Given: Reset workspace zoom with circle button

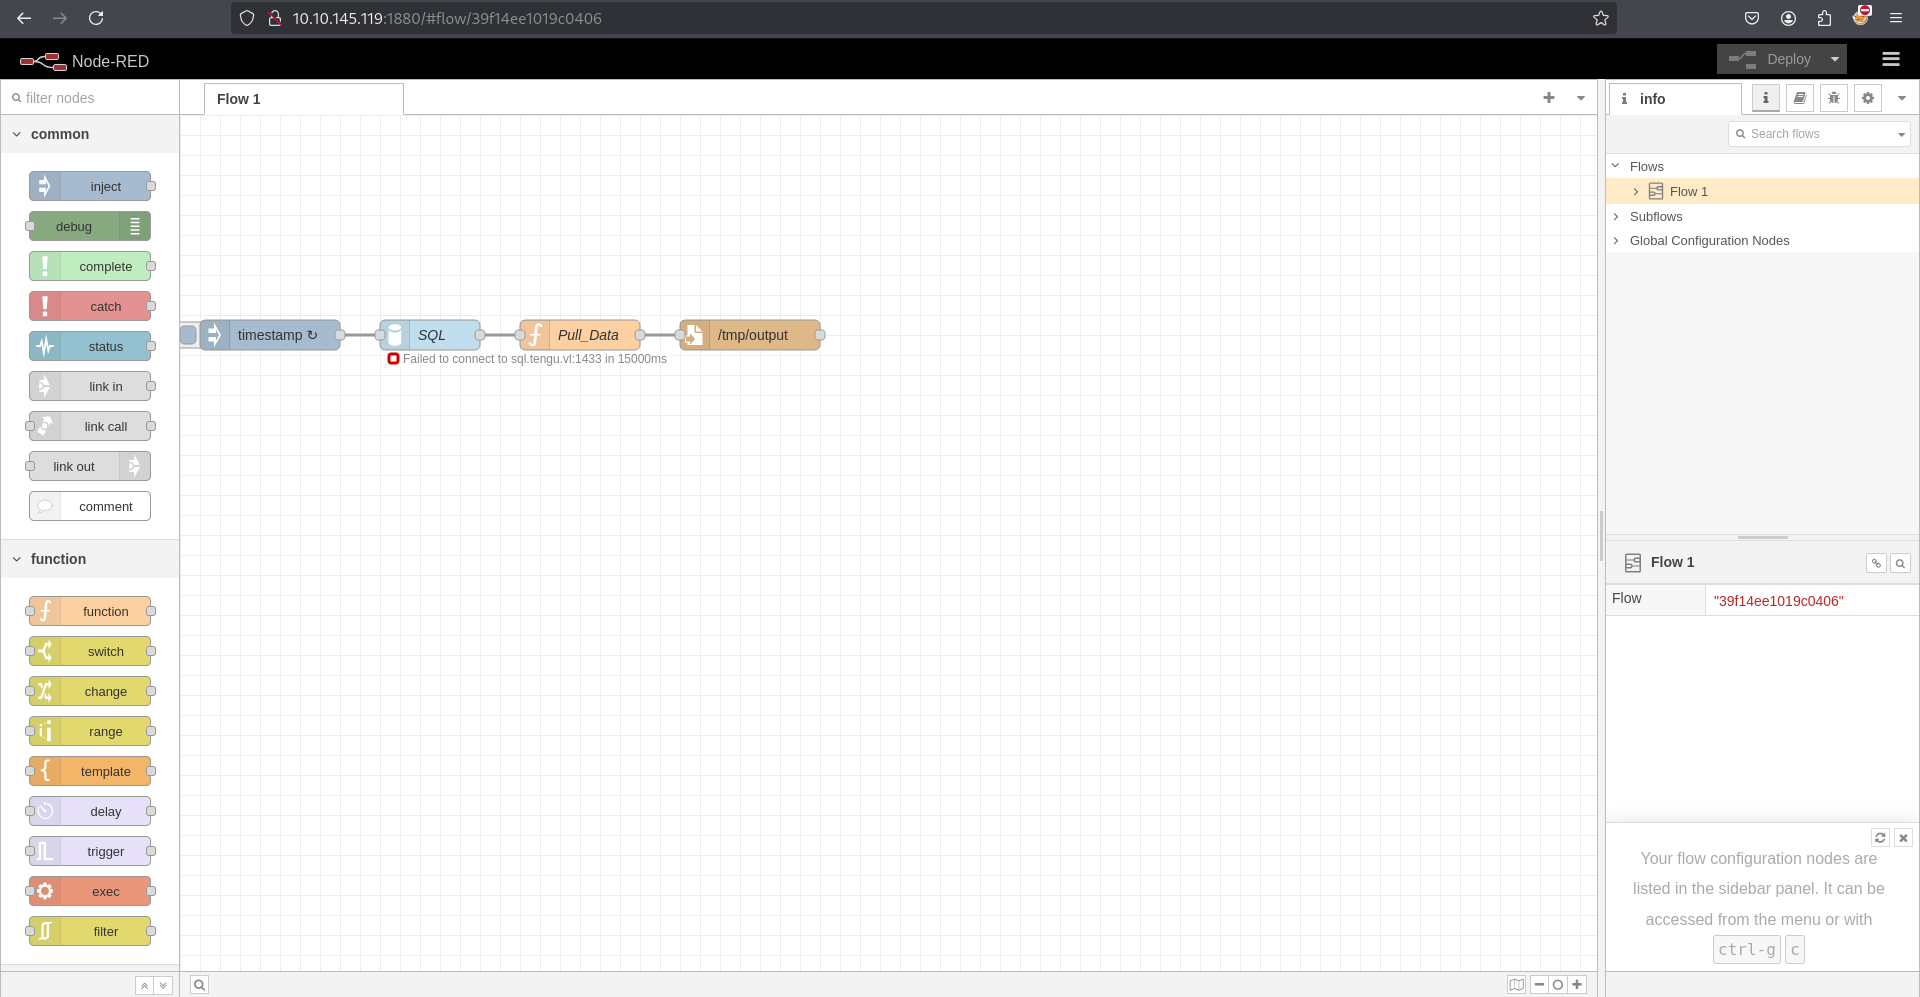Looking at the screenshot, I should point(1558,985).
